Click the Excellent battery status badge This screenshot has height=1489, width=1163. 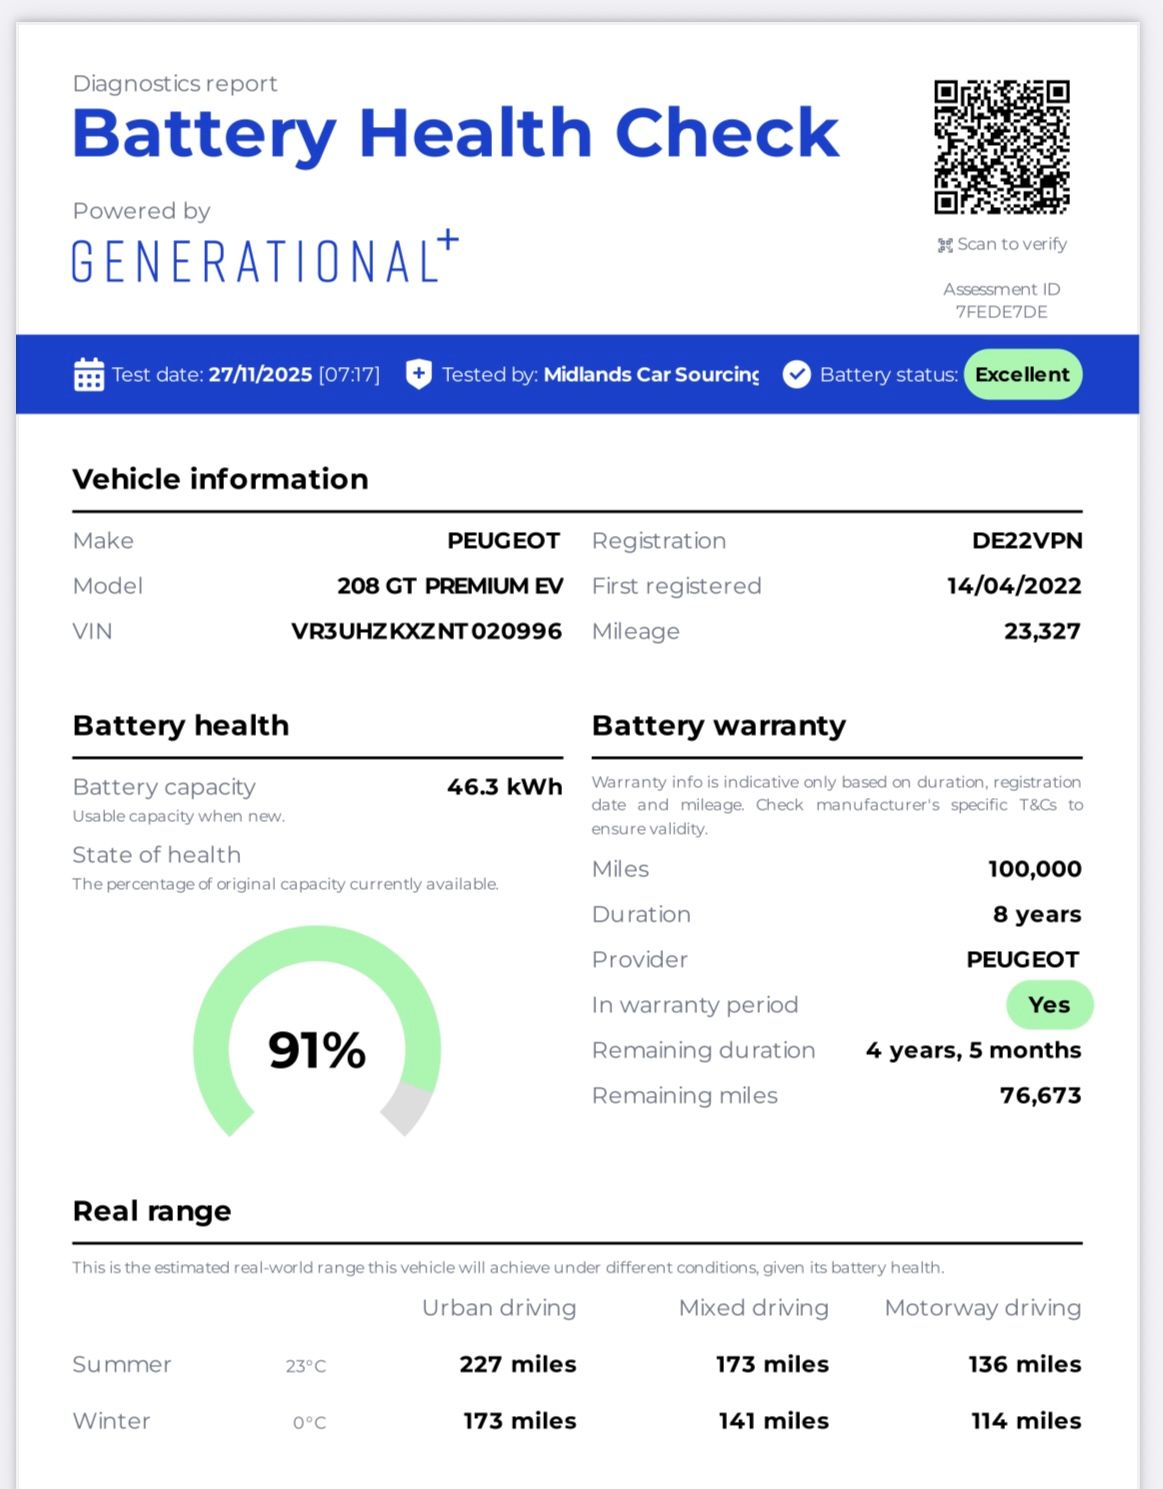(1022, 375)
